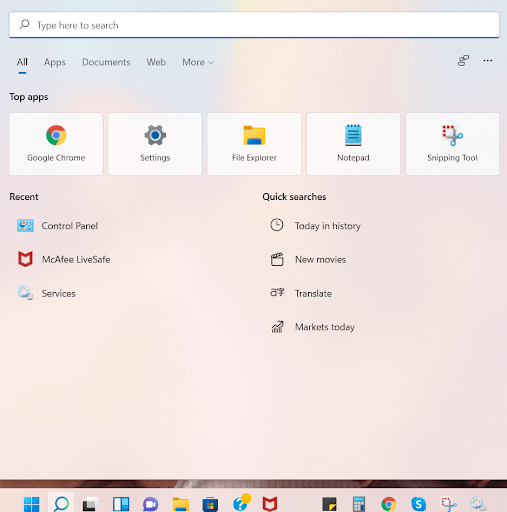Launch Snipping Tool from Top apps
Image resolution: width=507 pixels, height=512 pixels.
452,144
